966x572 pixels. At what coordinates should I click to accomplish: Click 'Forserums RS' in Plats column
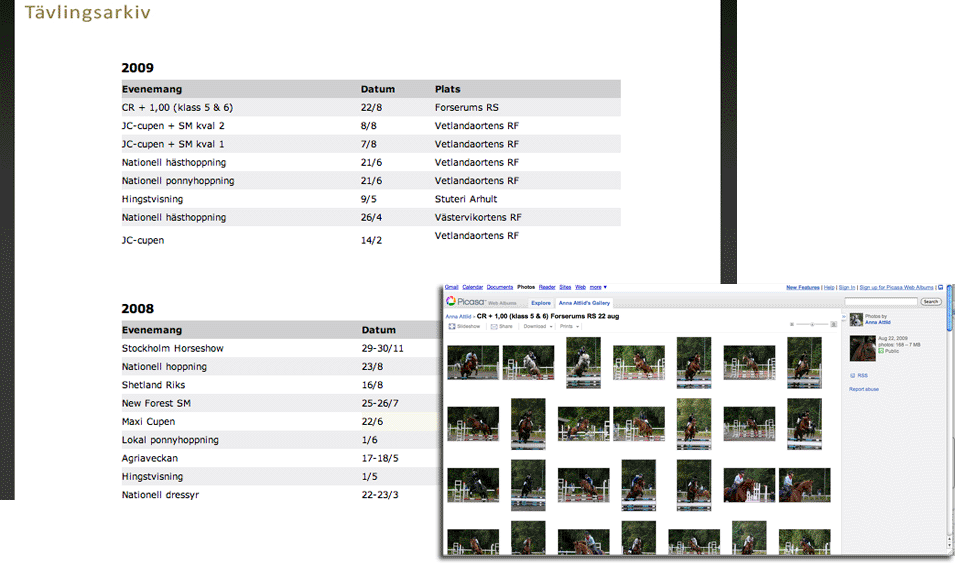pos(466,107)
